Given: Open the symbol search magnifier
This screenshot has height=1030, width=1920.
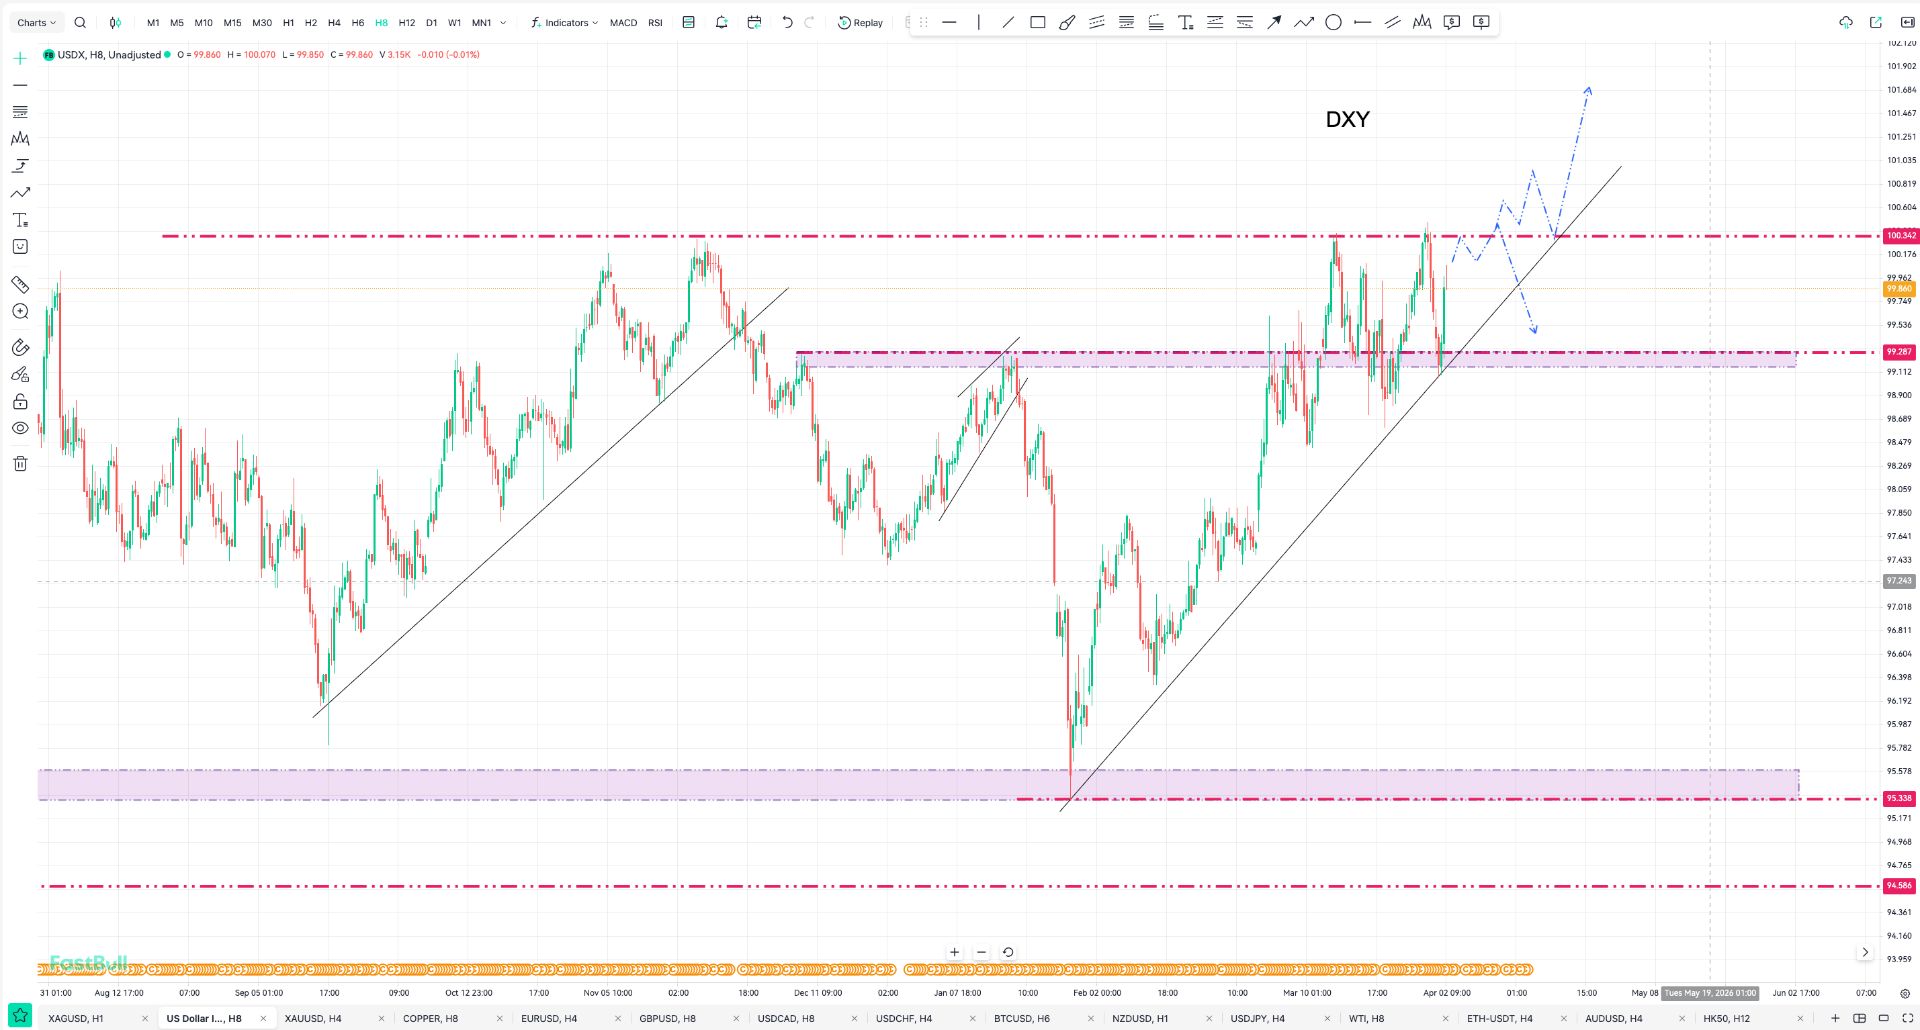Looking at the screenshot, I should [x=80, y=22].
